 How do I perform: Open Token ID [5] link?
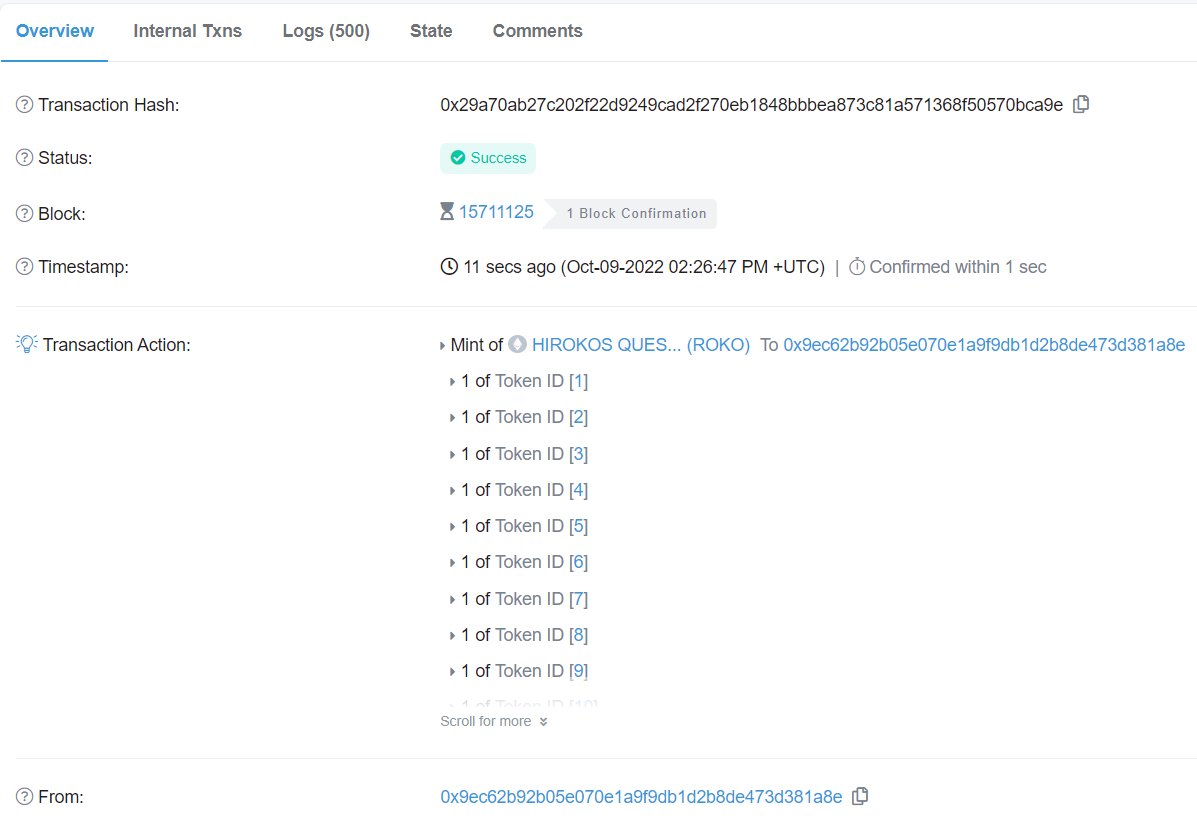(579, 526)
